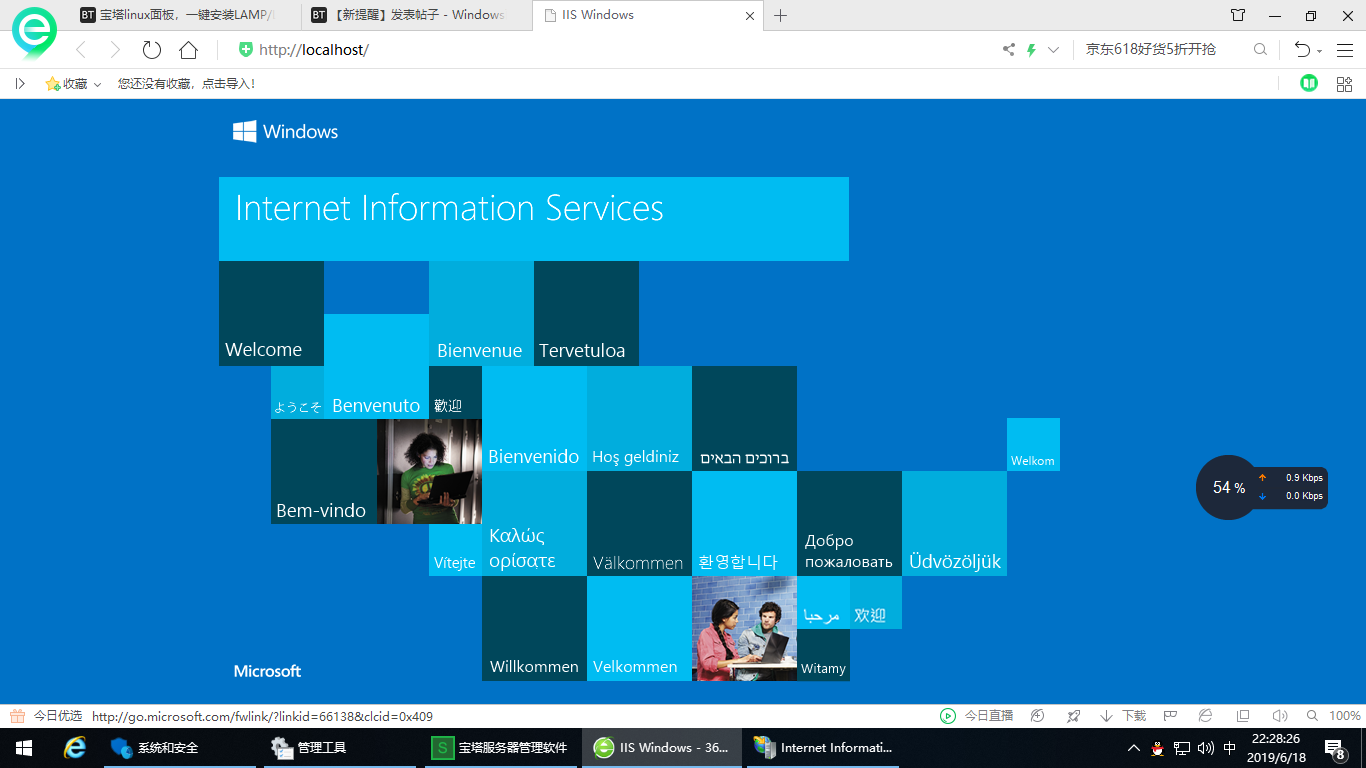Image resolution: width=1366 pixels, height=768 pixels.
Task: Click the Tervetuloa tile
Action: coord(586,313)
